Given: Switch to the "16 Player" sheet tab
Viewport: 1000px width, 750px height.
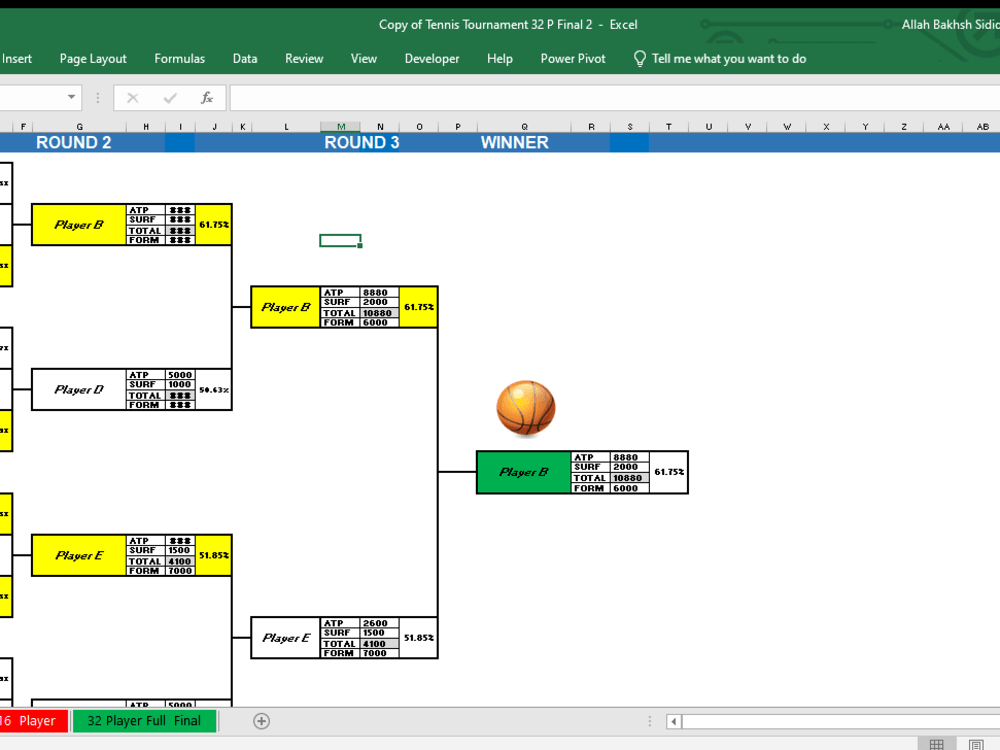Looking at the screenshot, I should [x=32, y=720].
